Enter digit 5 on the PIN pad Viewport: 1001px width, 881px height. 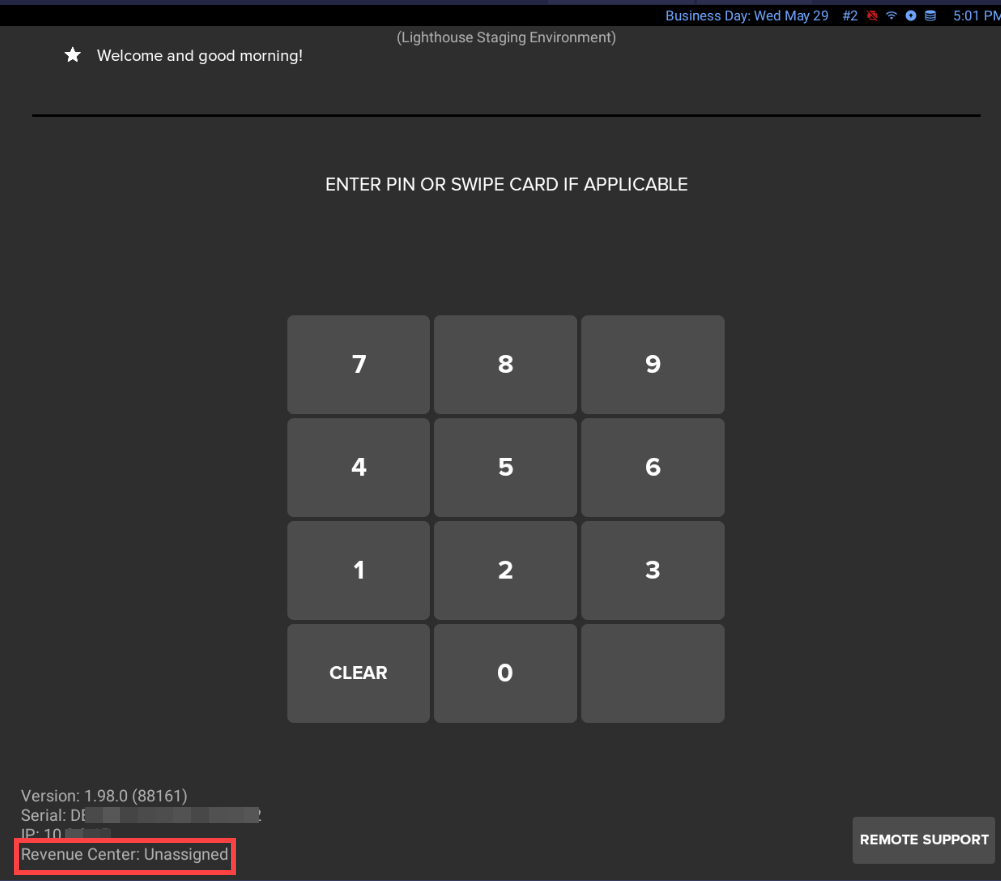[x=505, y=467]
